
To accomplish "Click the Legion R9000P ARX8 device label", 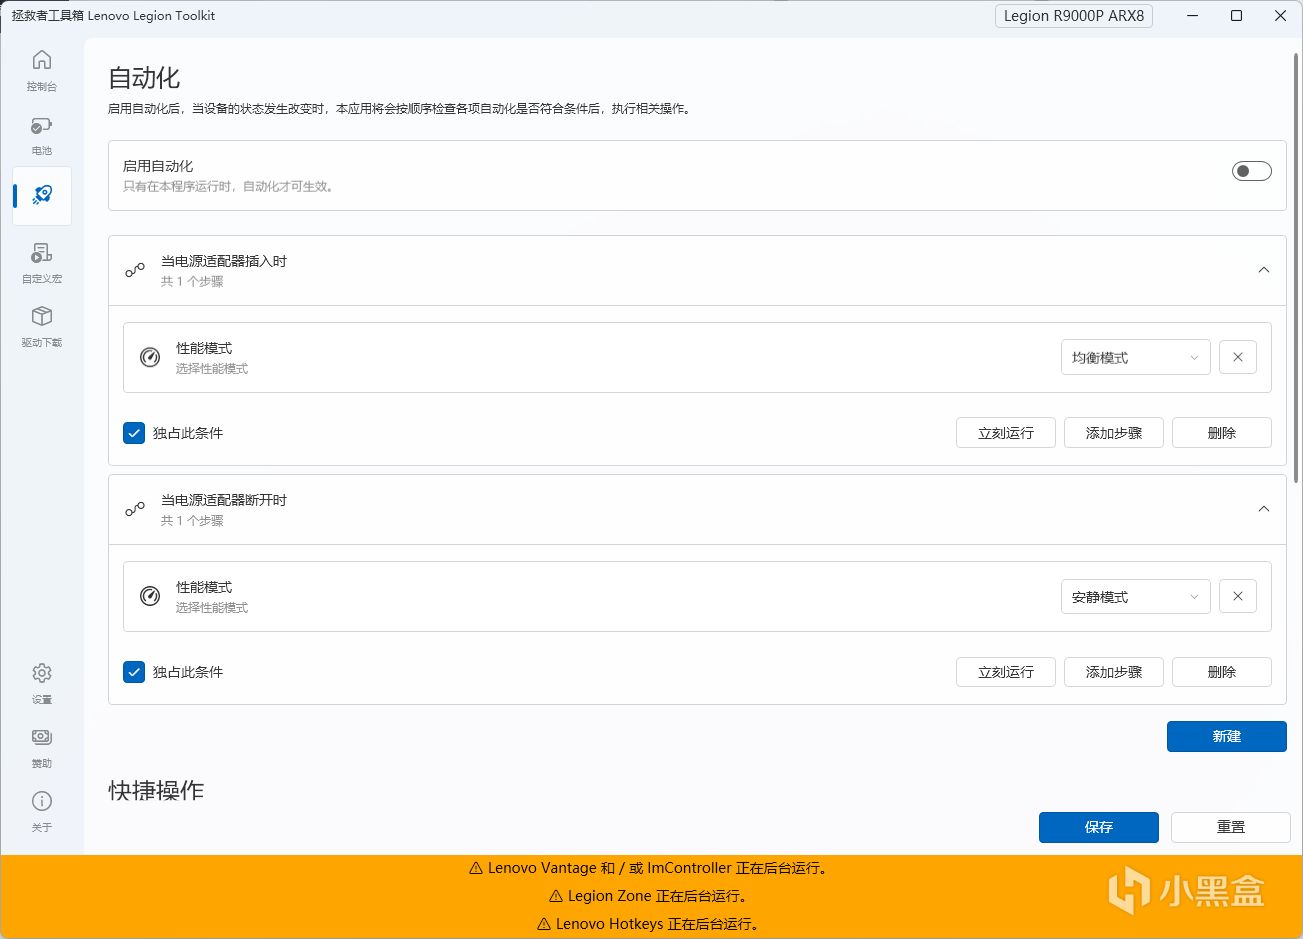I will 1074,16.
